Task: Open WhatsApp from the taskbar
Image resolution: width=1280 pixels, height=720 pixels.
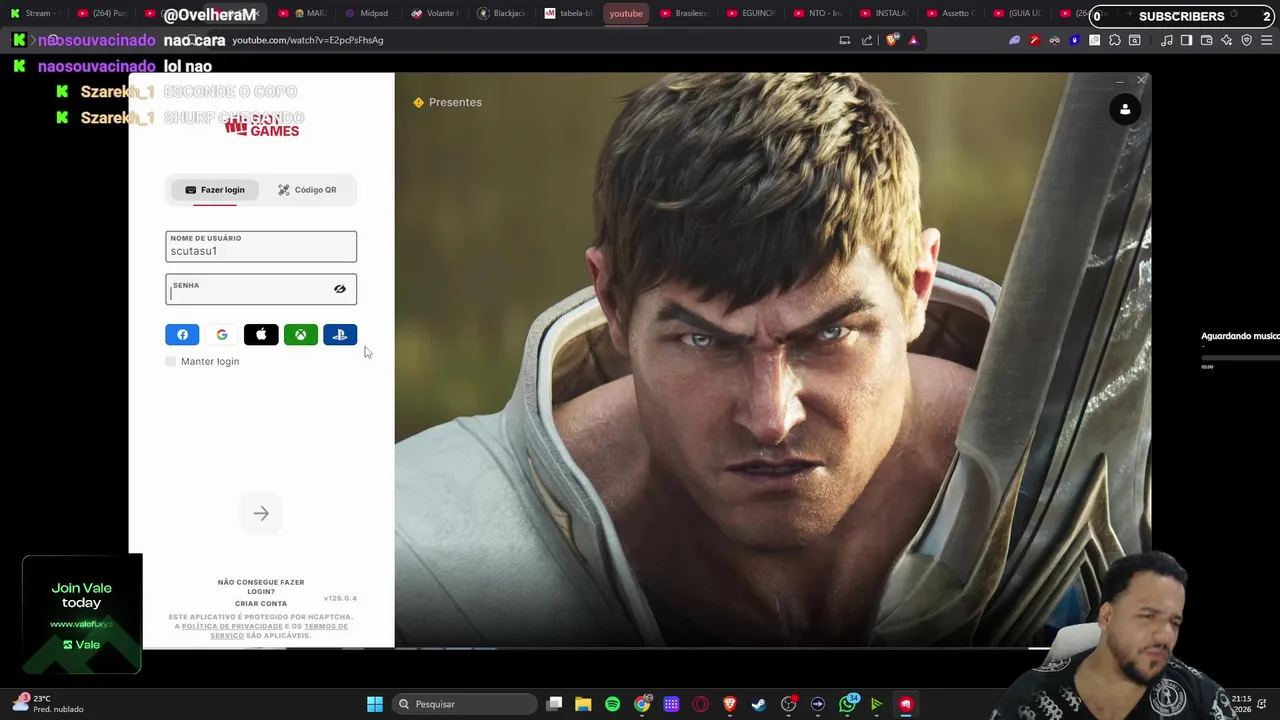Action: (847, 704)
